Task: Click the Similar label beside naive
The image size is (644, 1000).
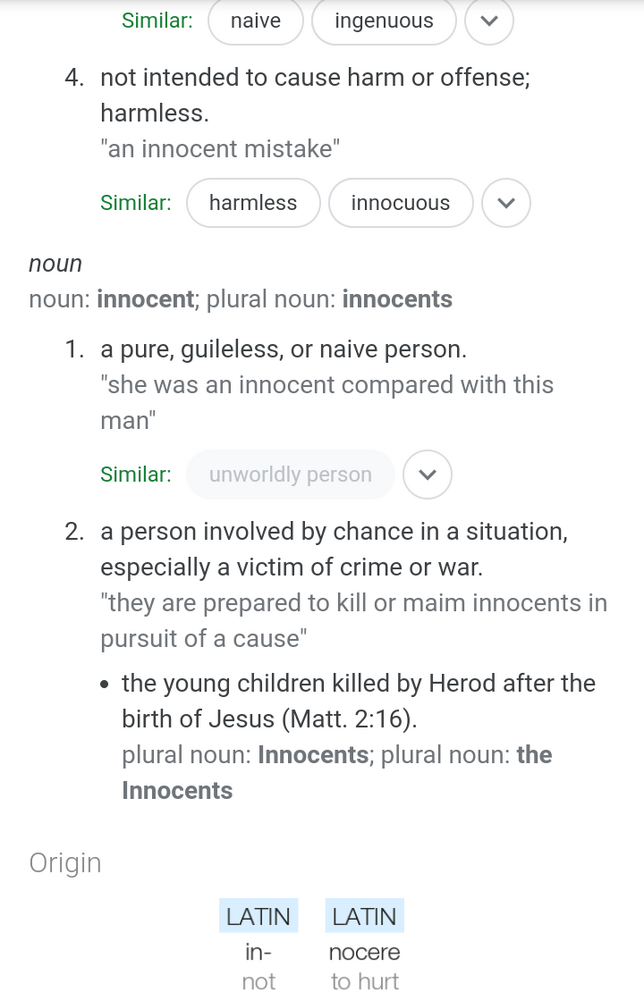Action: coord(157,20)
